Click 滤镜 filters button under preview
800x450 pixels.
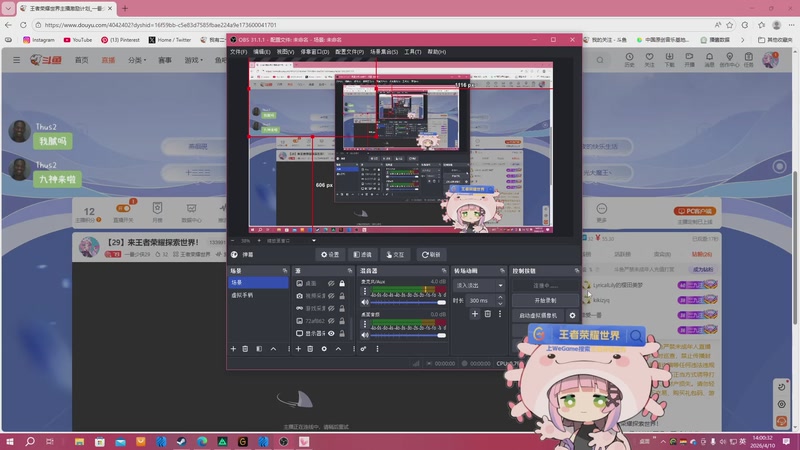click(x=363, y=255)
